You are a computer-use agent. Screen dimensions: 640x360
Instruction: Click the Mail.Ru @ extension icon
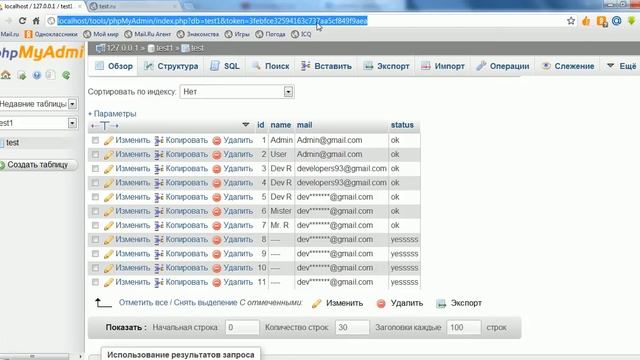point(616,21)
